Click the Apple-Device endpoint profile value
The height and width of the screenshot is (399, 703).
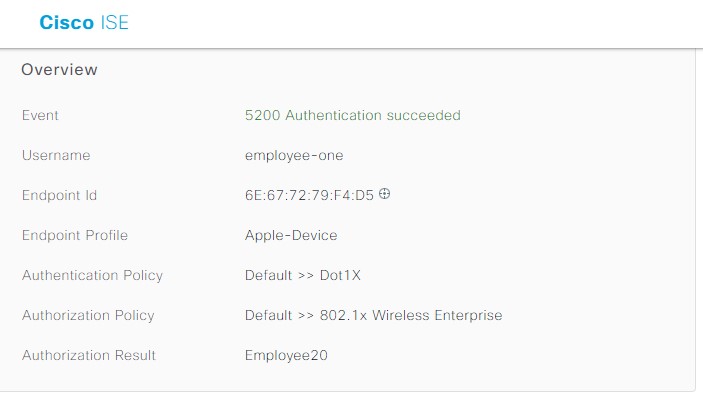[291, 236]
